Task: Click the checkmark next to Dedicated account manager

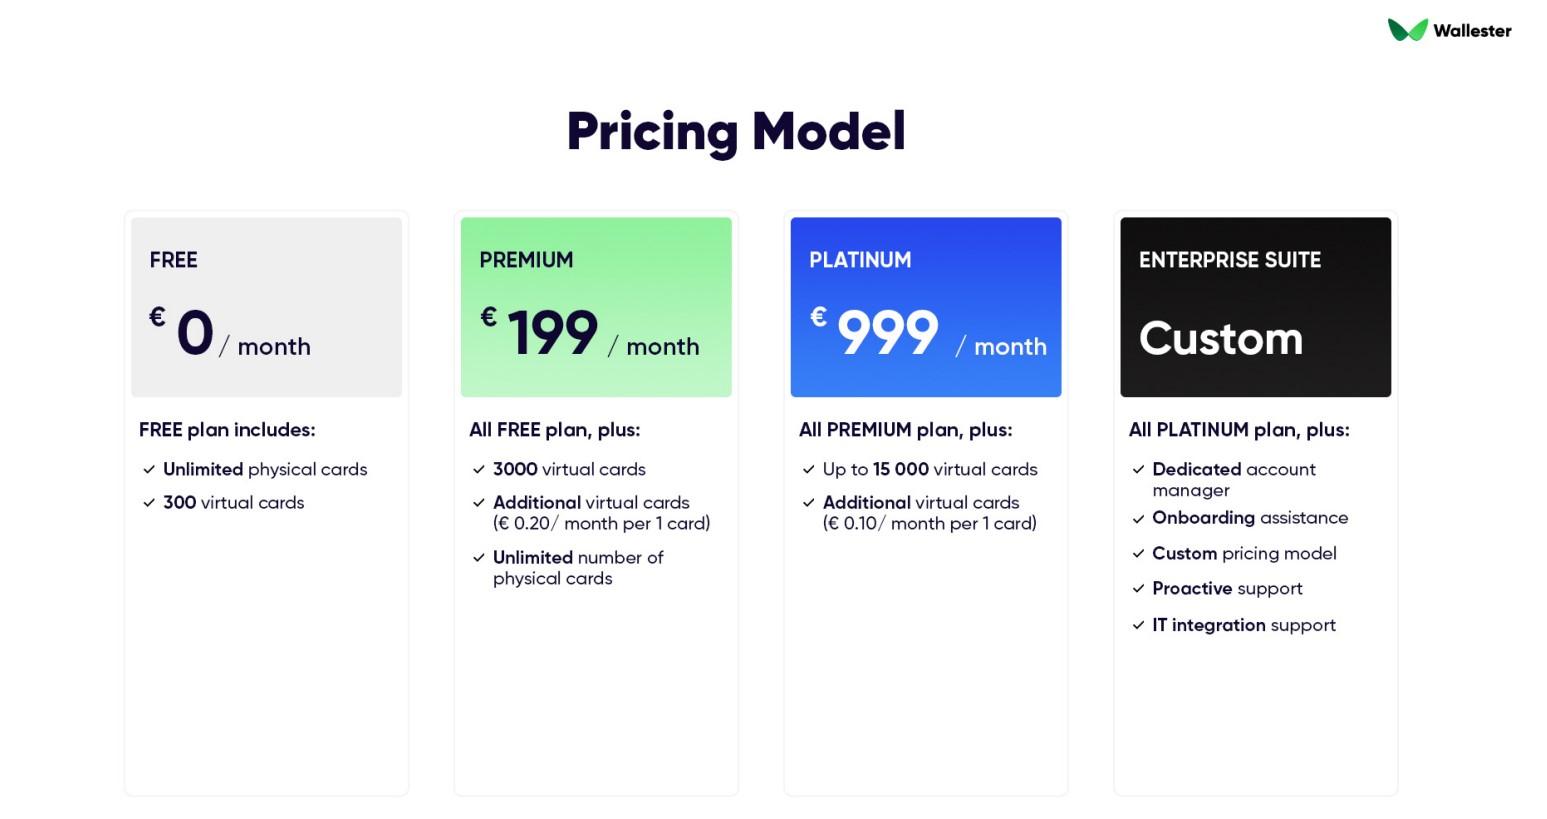Action: [1138, 469]
